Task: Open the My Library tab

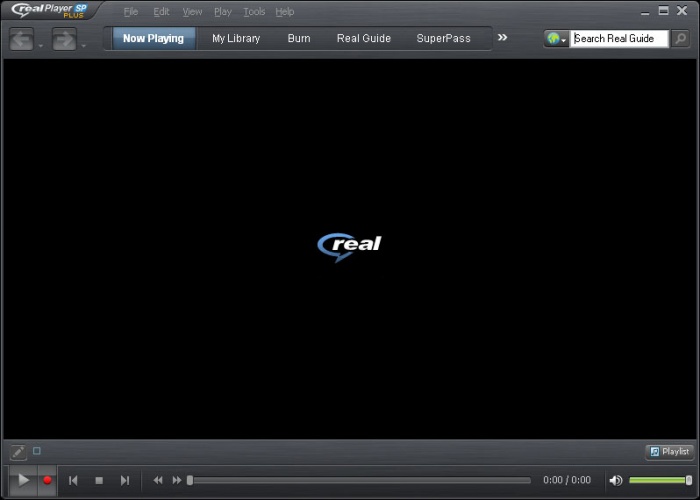Action: 236,38
